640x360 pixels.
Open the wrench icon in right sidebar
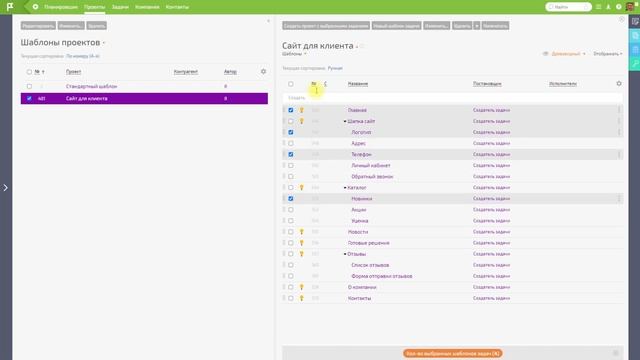point(635,63)
